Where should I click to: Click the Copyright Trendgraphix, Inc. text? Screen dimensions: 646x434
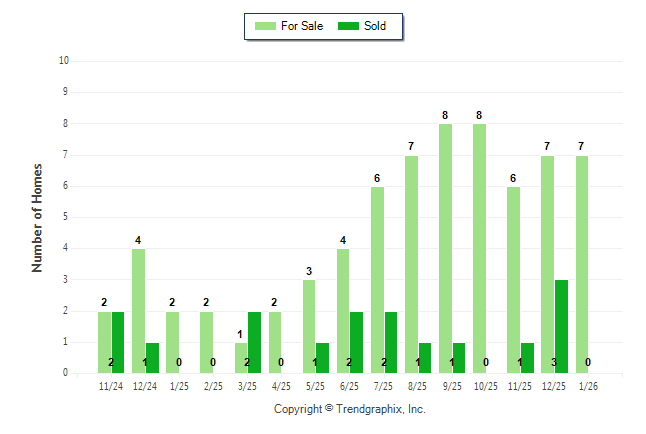[350, 409]
